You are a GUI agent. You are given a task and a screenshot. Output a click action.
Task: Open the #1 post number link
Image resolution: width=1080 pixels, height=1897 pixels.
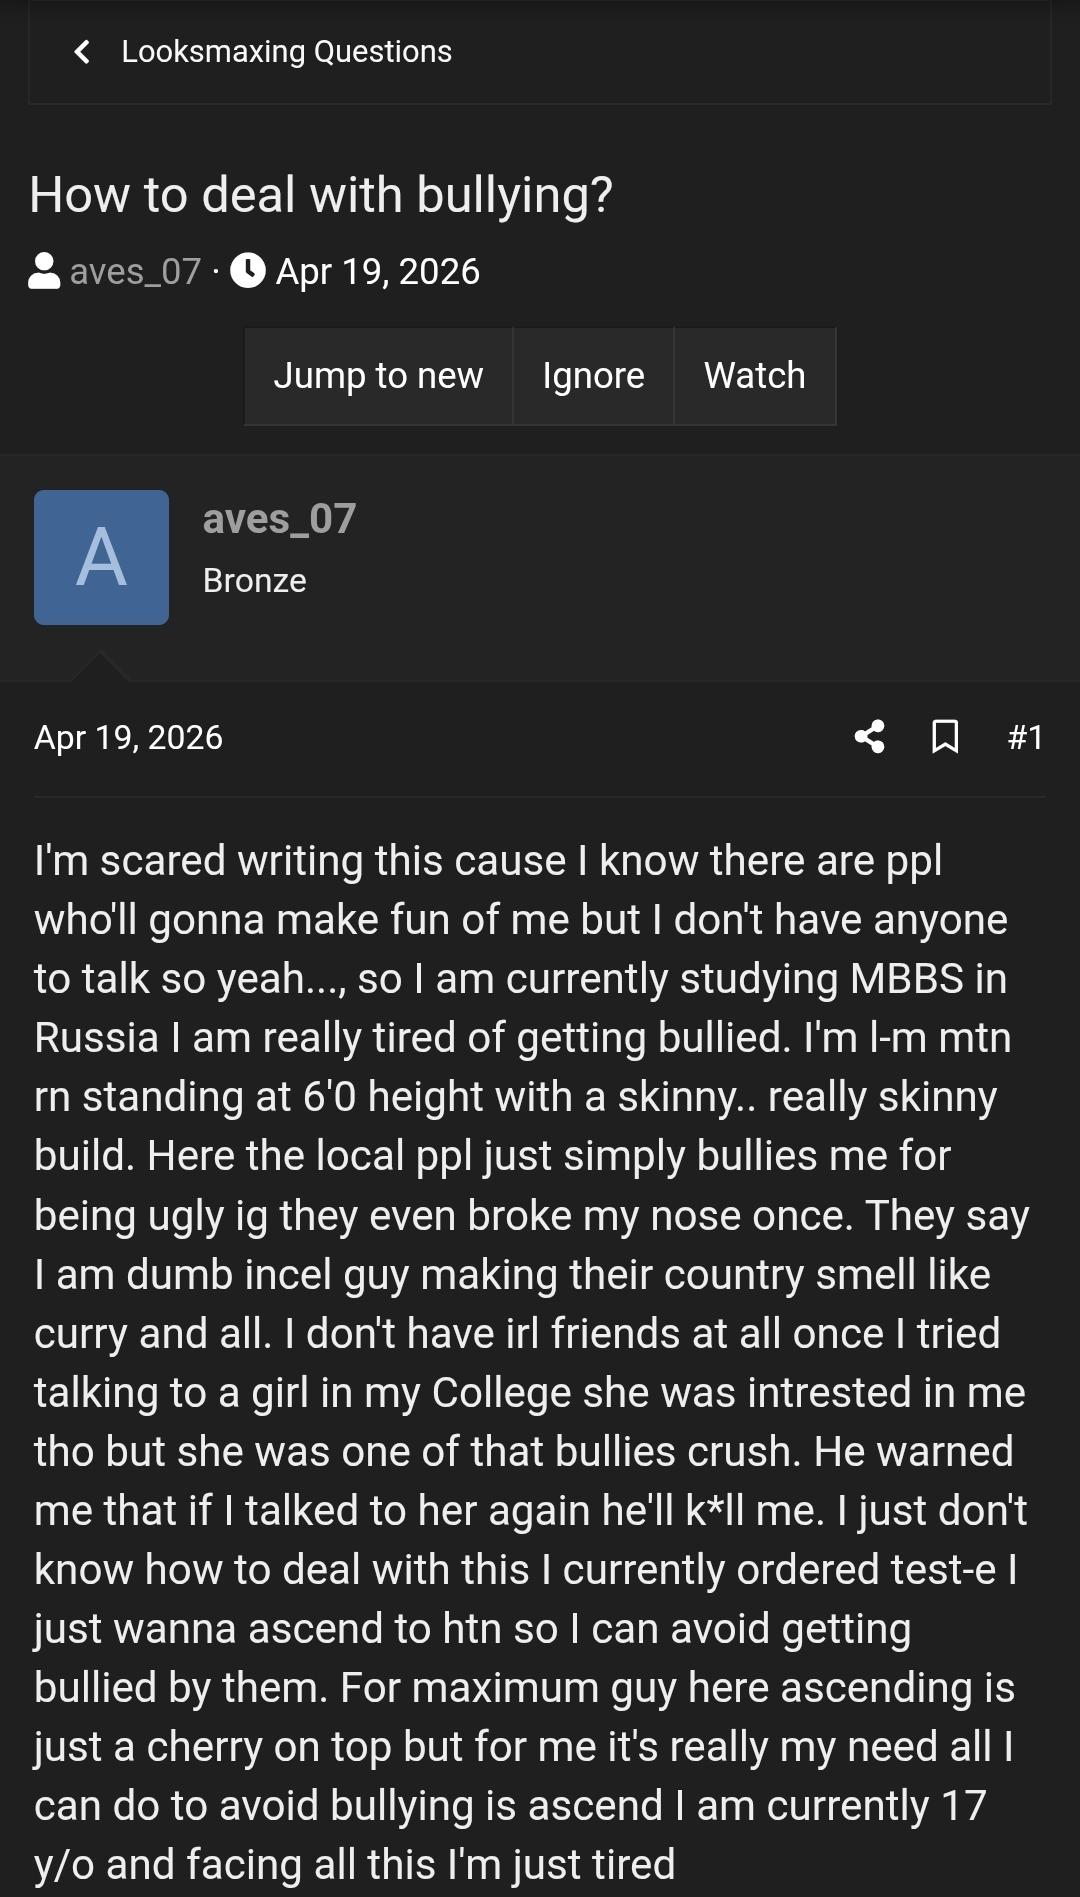pos(1026,738)
